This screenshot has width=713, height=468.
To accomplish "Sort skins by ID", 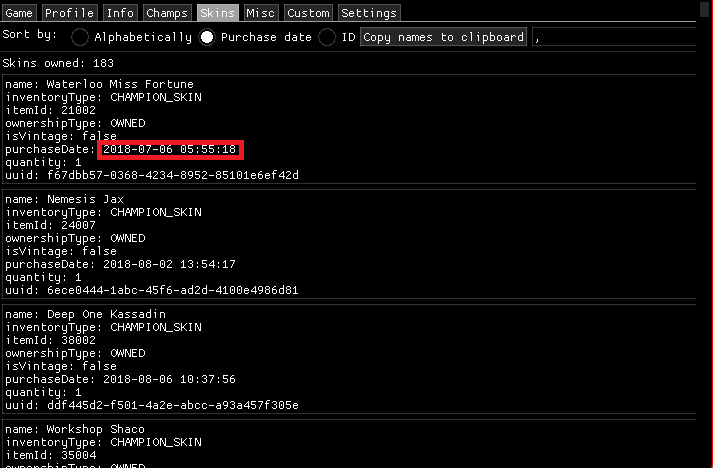I will (x=337, y=37).
